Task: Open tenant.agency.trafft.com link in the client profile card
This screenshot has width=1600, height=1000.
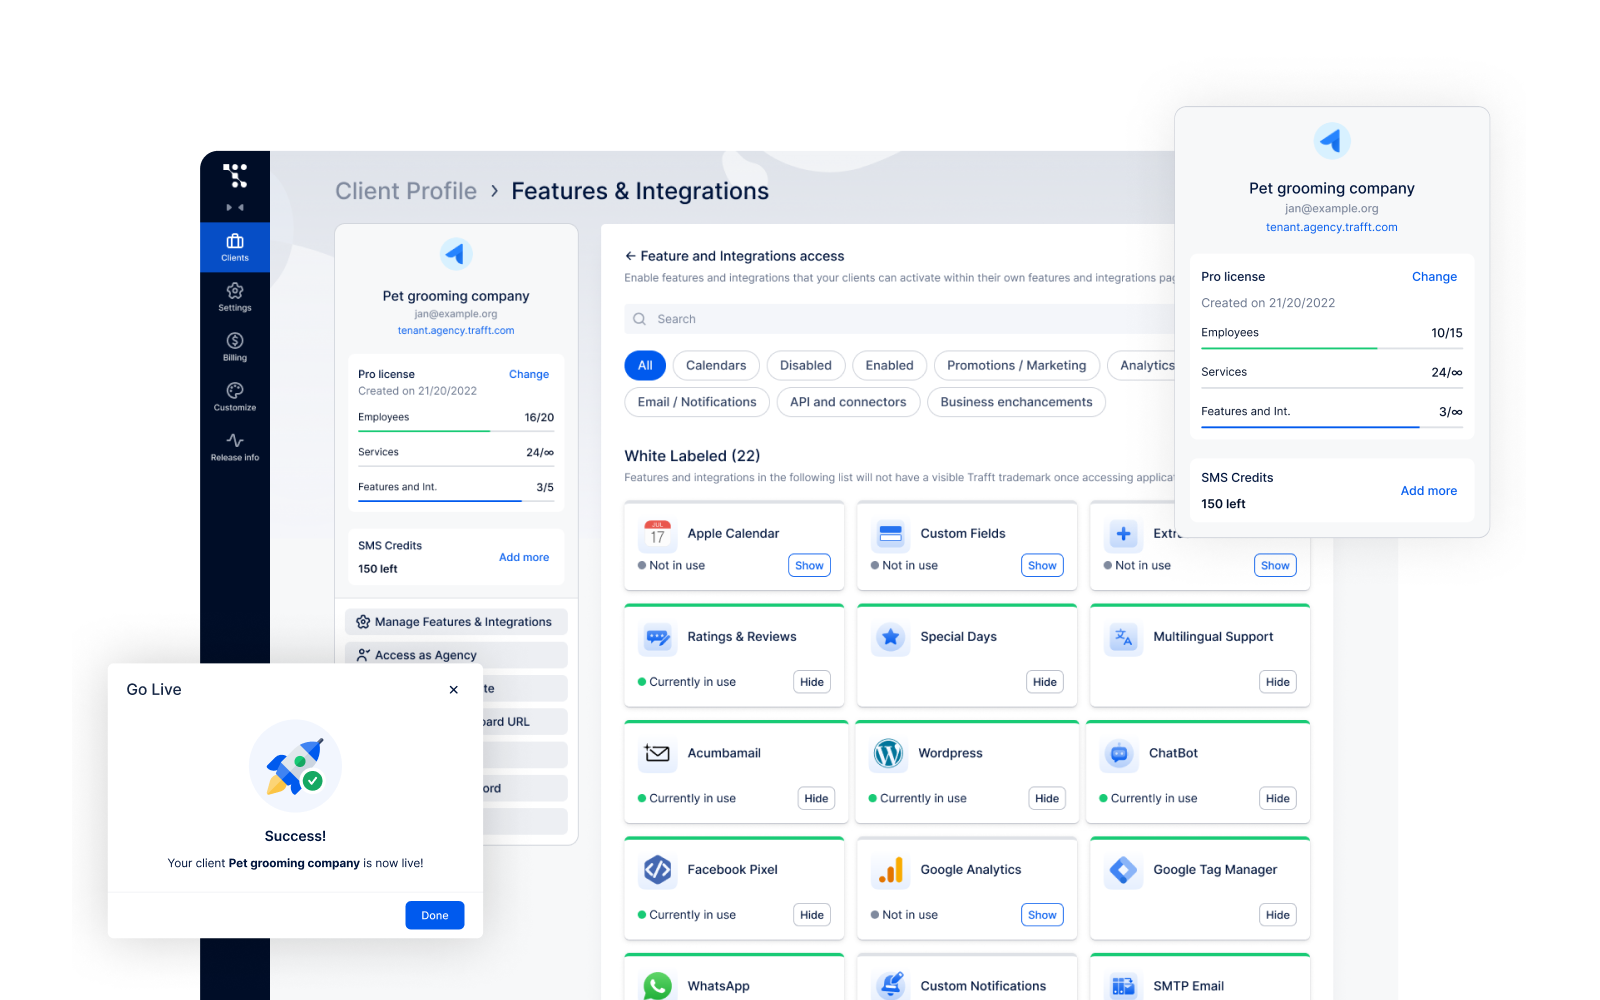Action: [456, 330]
